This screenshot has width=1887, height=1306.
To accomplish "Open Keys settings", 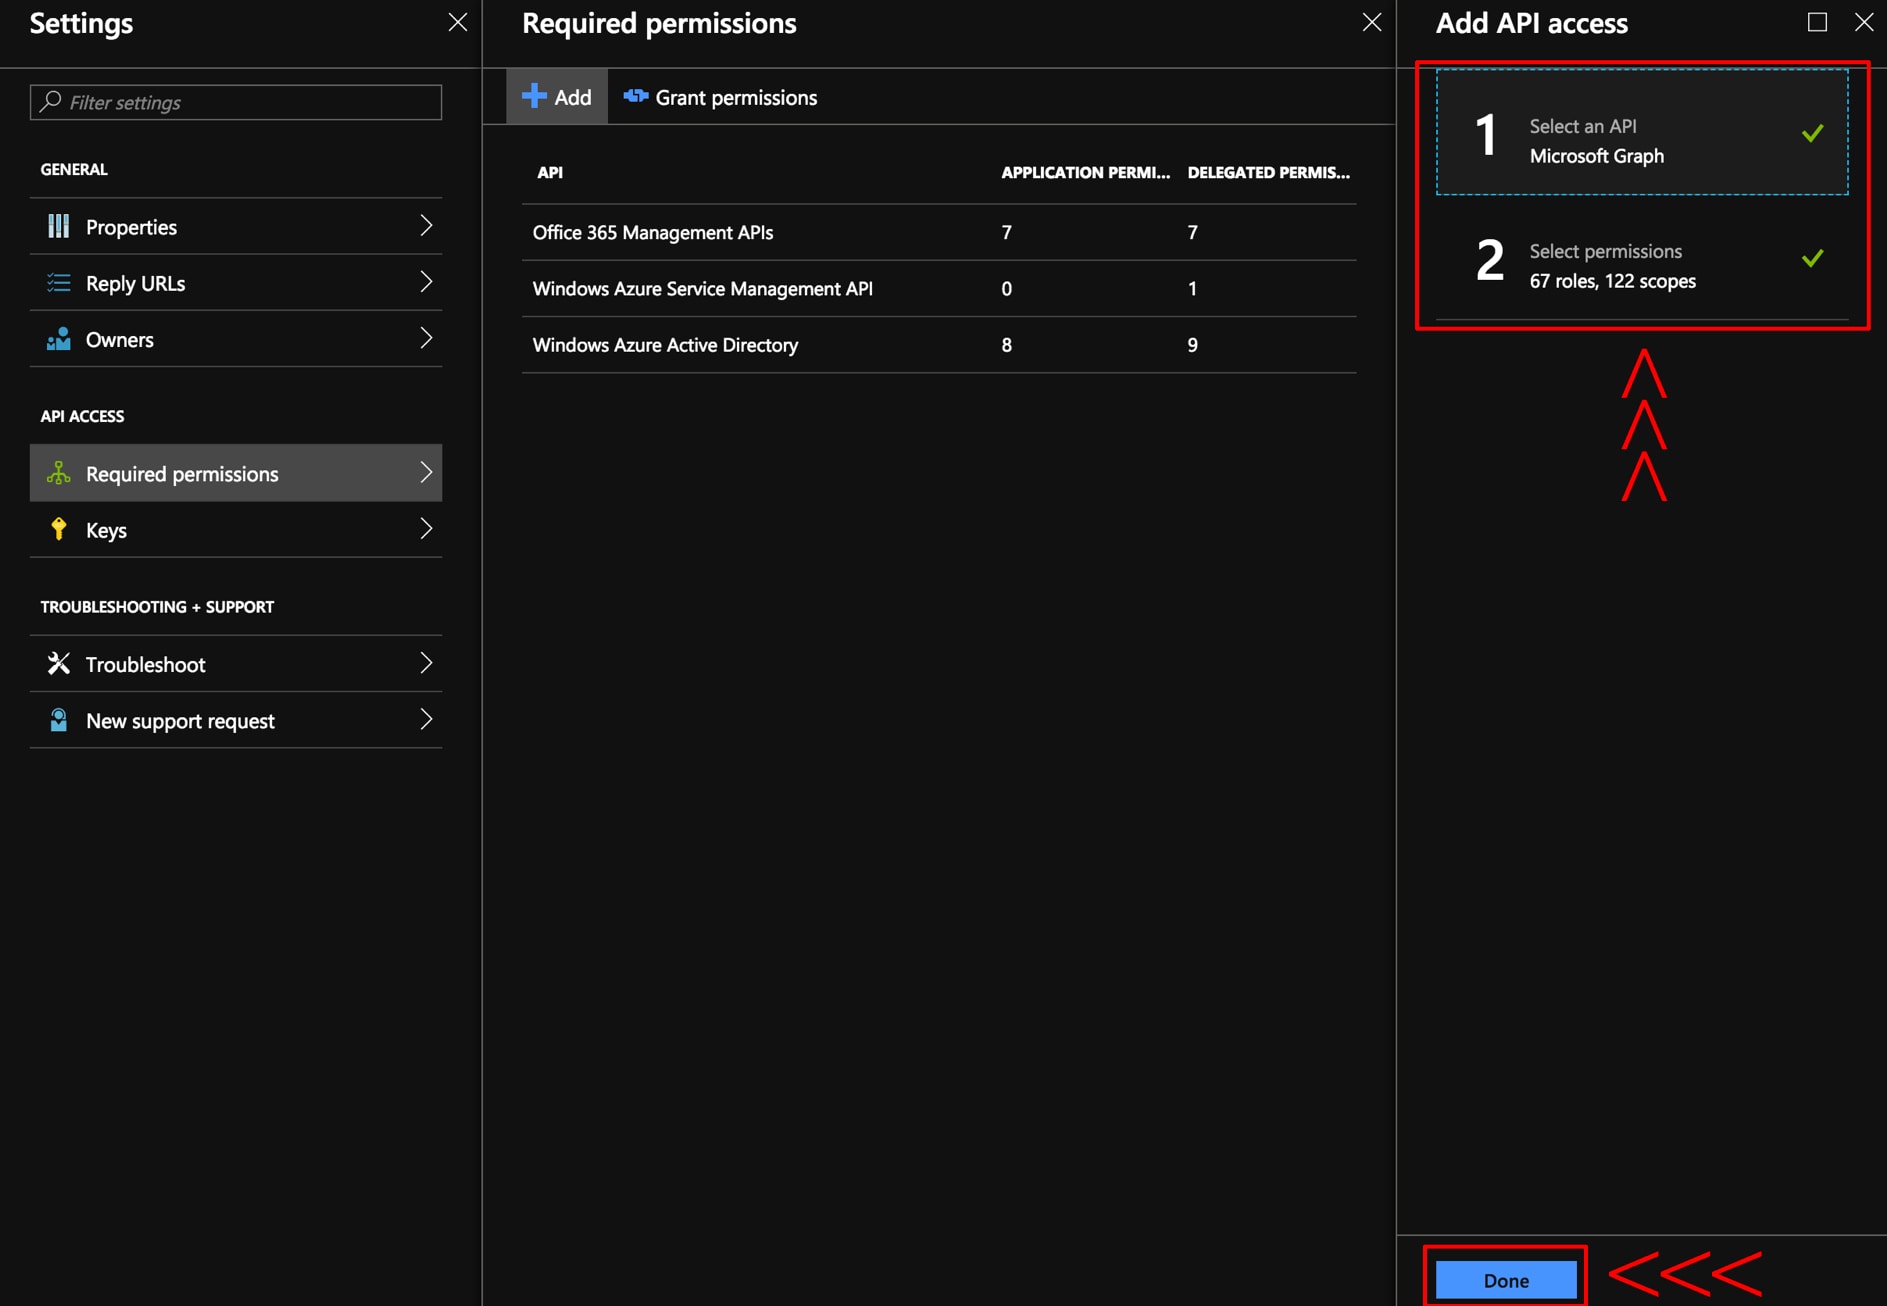I will (236, 529).
